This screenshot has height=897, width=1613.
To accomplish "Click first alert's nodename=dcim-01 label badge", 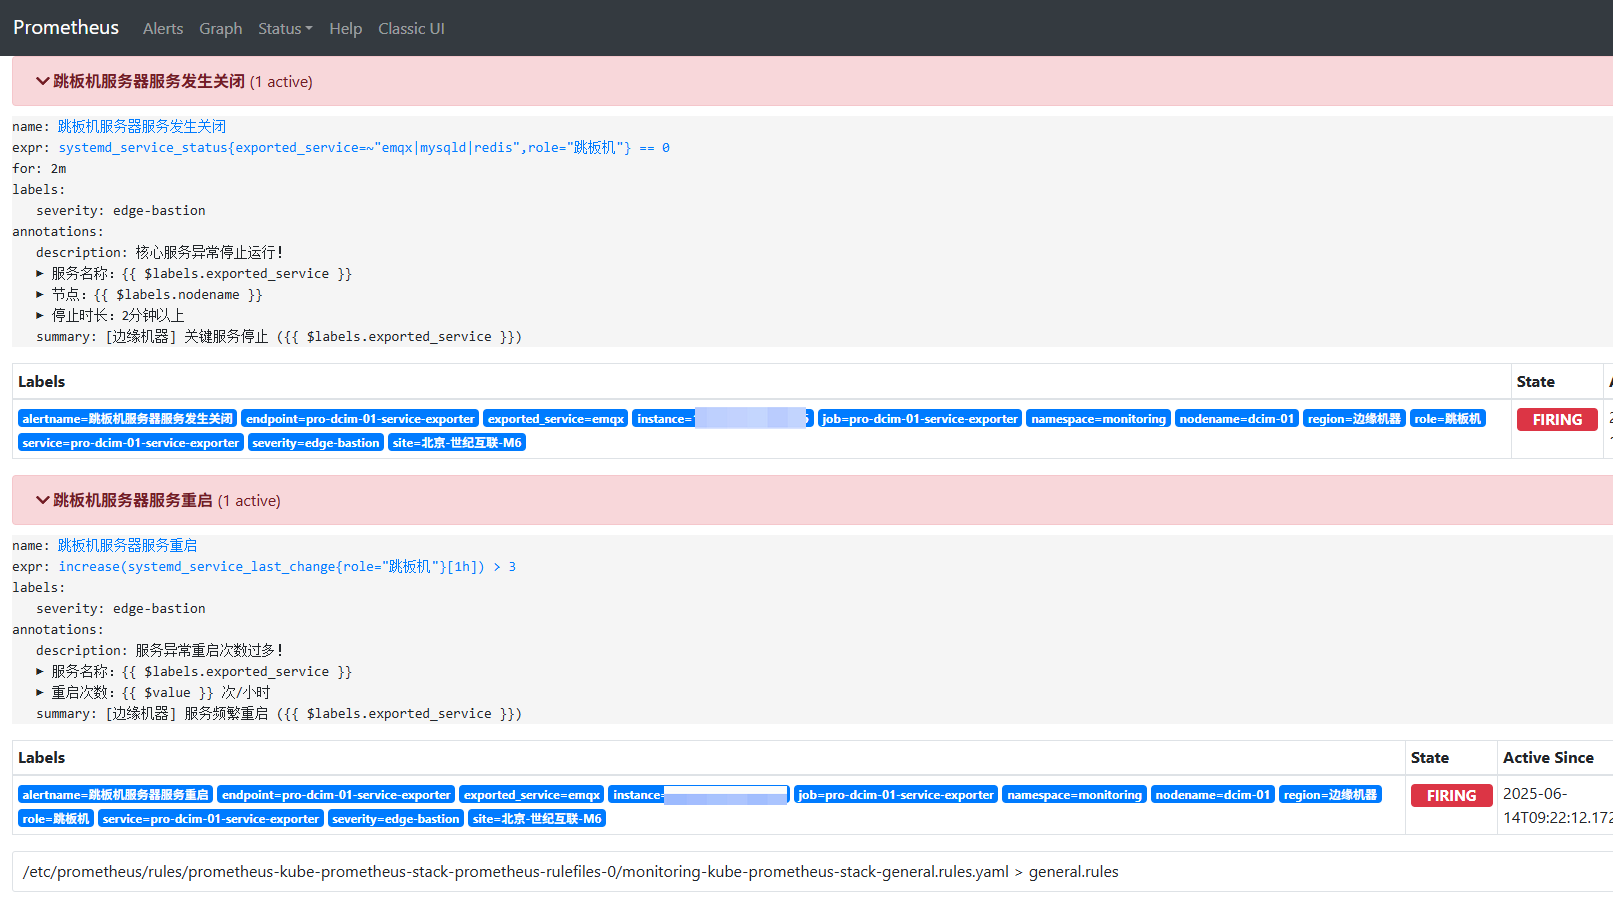I will tap(1236, 419).
